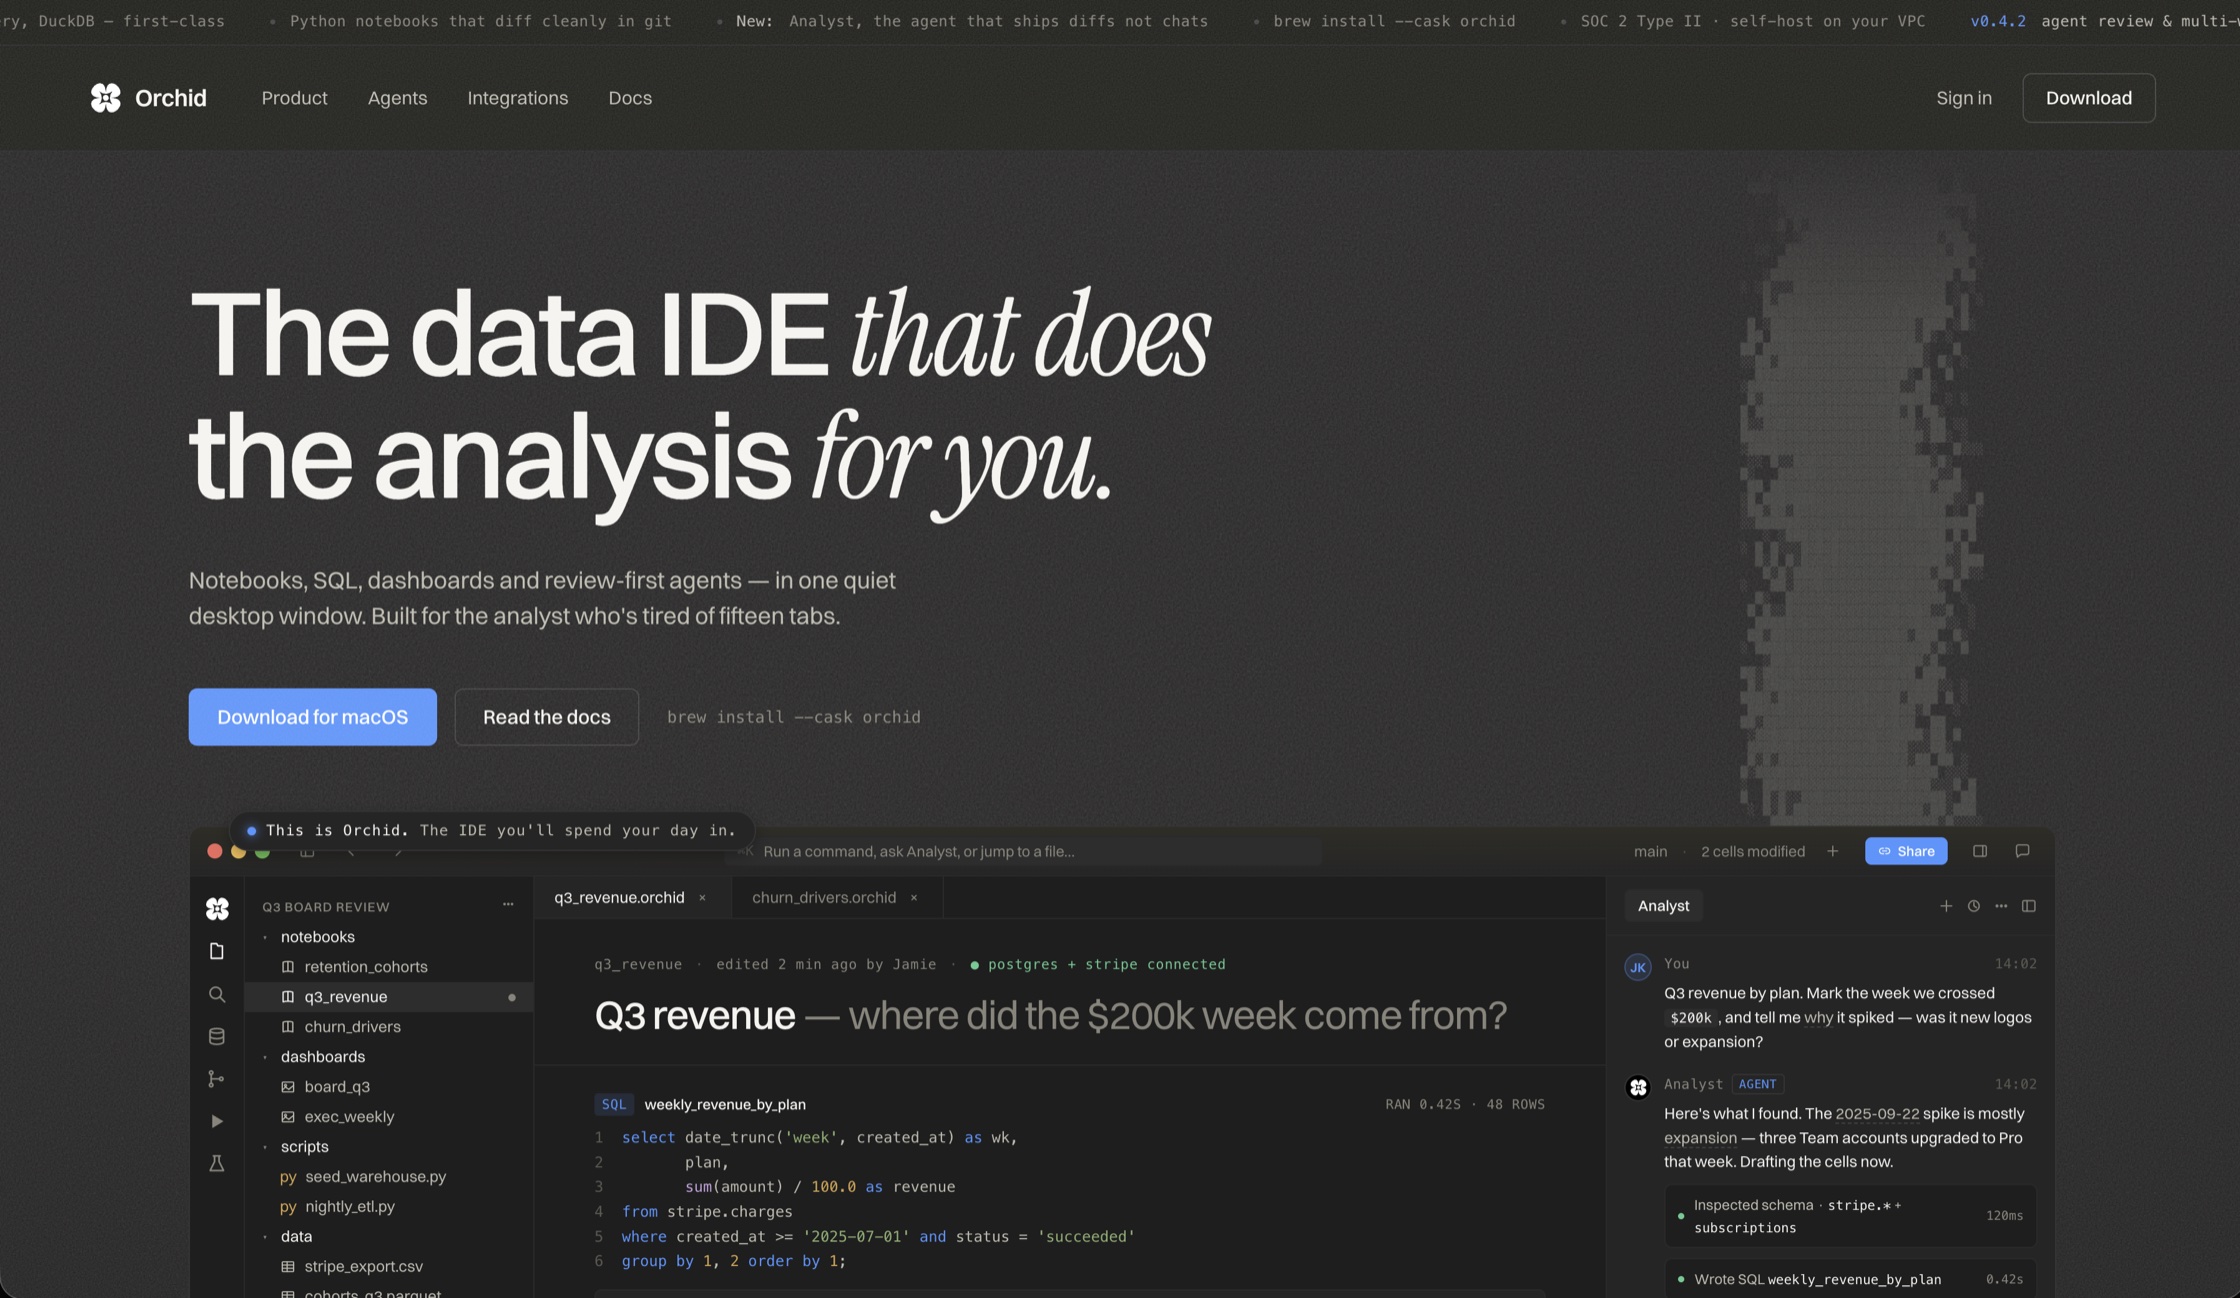
Task: Close the churn_drivers.orchid tab
Action: coord(914,898)
